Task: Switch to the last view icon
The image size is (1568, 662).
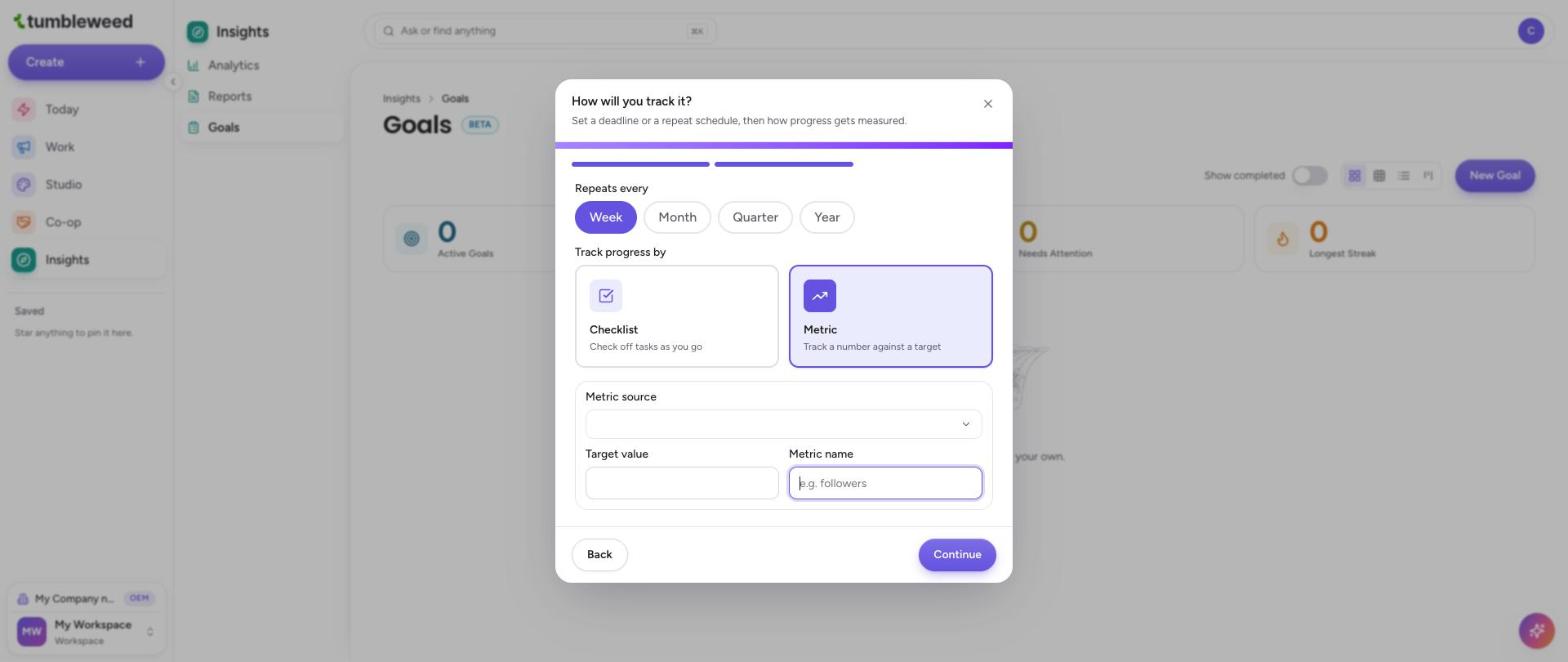Action: pos(1428,176)
